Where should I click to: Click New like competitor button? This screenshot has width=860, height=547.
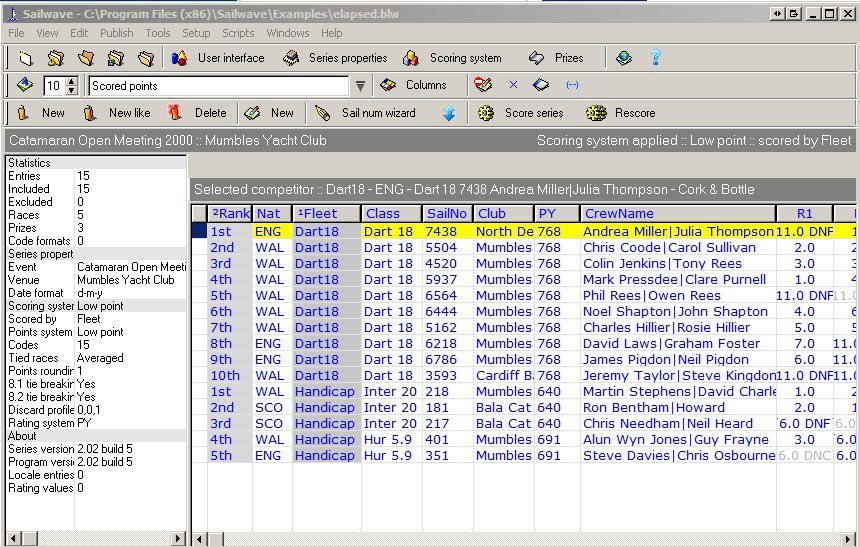click(x=116, y=113)
